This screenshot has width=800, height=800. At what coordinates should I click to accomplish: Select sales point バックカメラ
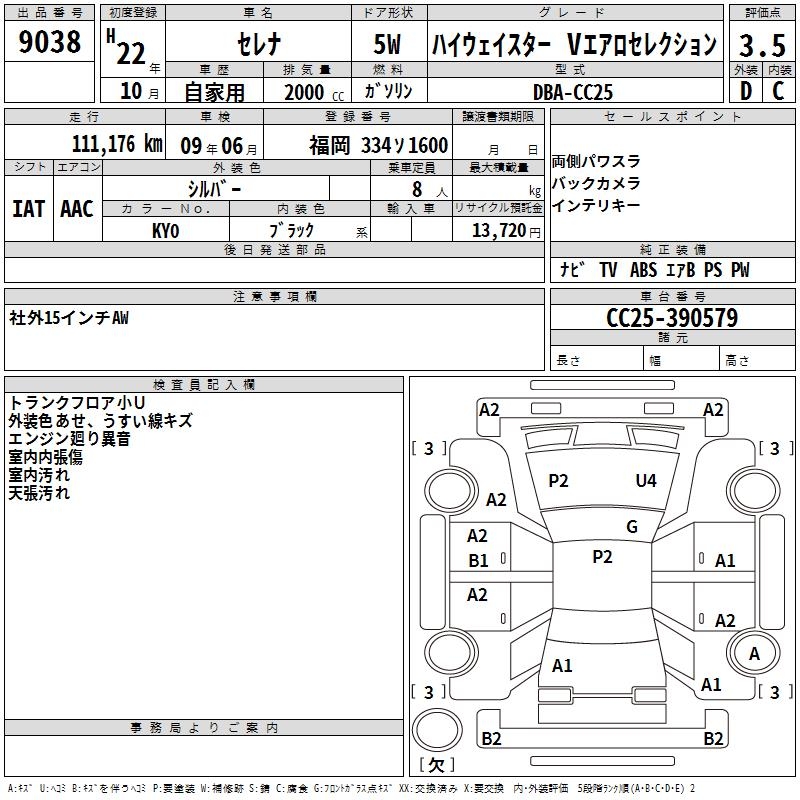point(595,183)
